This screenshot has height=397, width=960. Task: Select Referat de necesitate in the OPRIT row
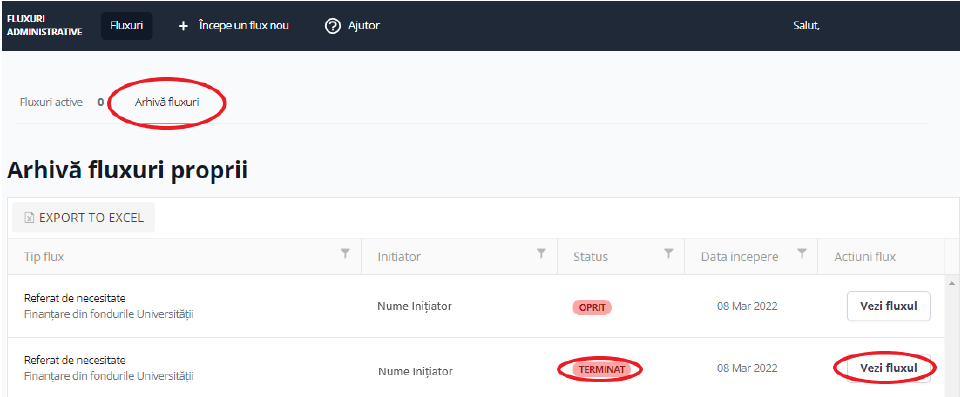75,298
